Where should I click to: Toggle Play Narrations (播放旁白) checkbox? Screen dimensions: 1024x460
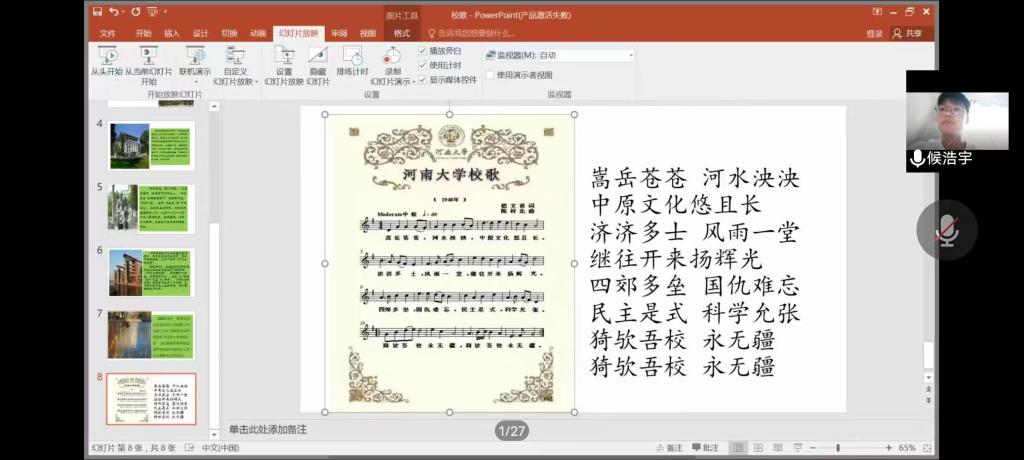(423, 50)
